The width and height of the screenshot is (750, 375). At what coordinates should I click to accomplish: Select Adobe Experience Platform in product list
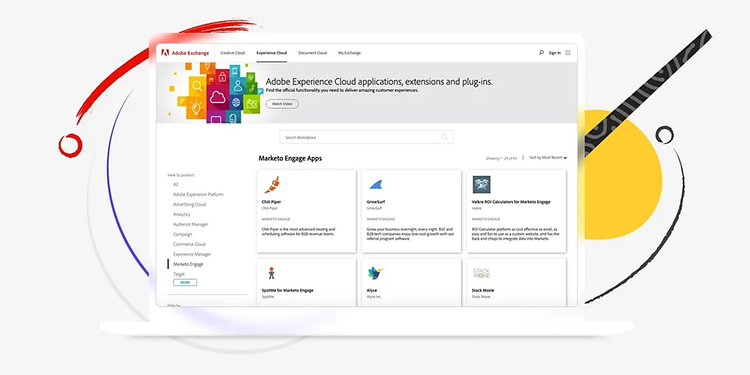click(x=198, y=195)
